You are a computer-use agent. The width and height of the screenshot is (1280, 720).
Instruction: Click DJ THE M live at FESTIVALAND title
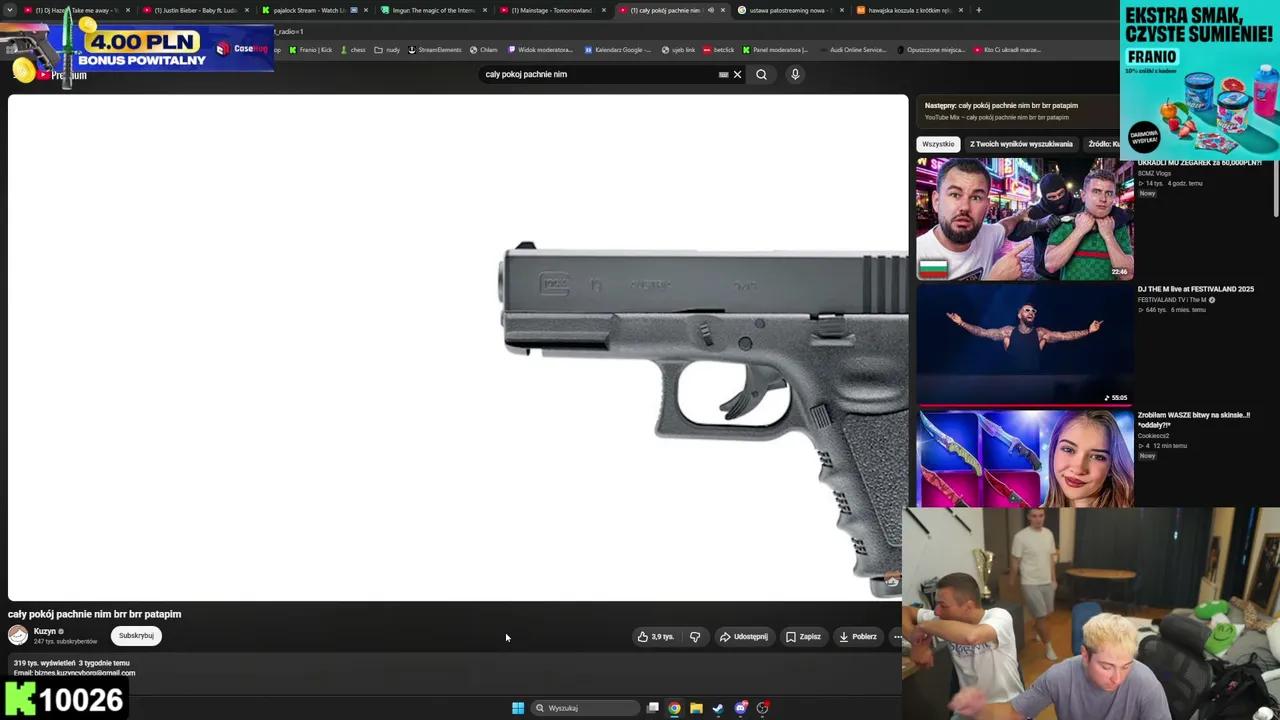click(1195, 289)
